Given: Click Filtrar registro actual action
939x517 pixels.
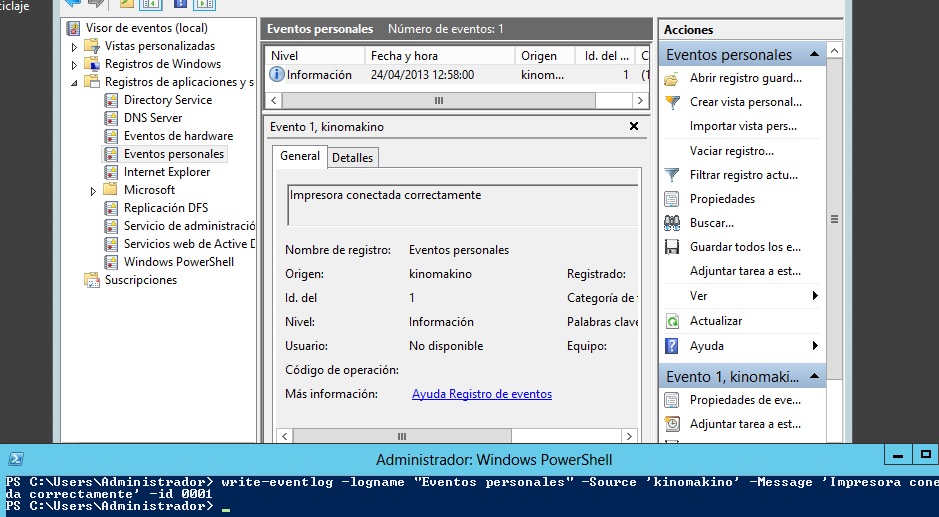Looking at the screenshot, I should (745, 175).
